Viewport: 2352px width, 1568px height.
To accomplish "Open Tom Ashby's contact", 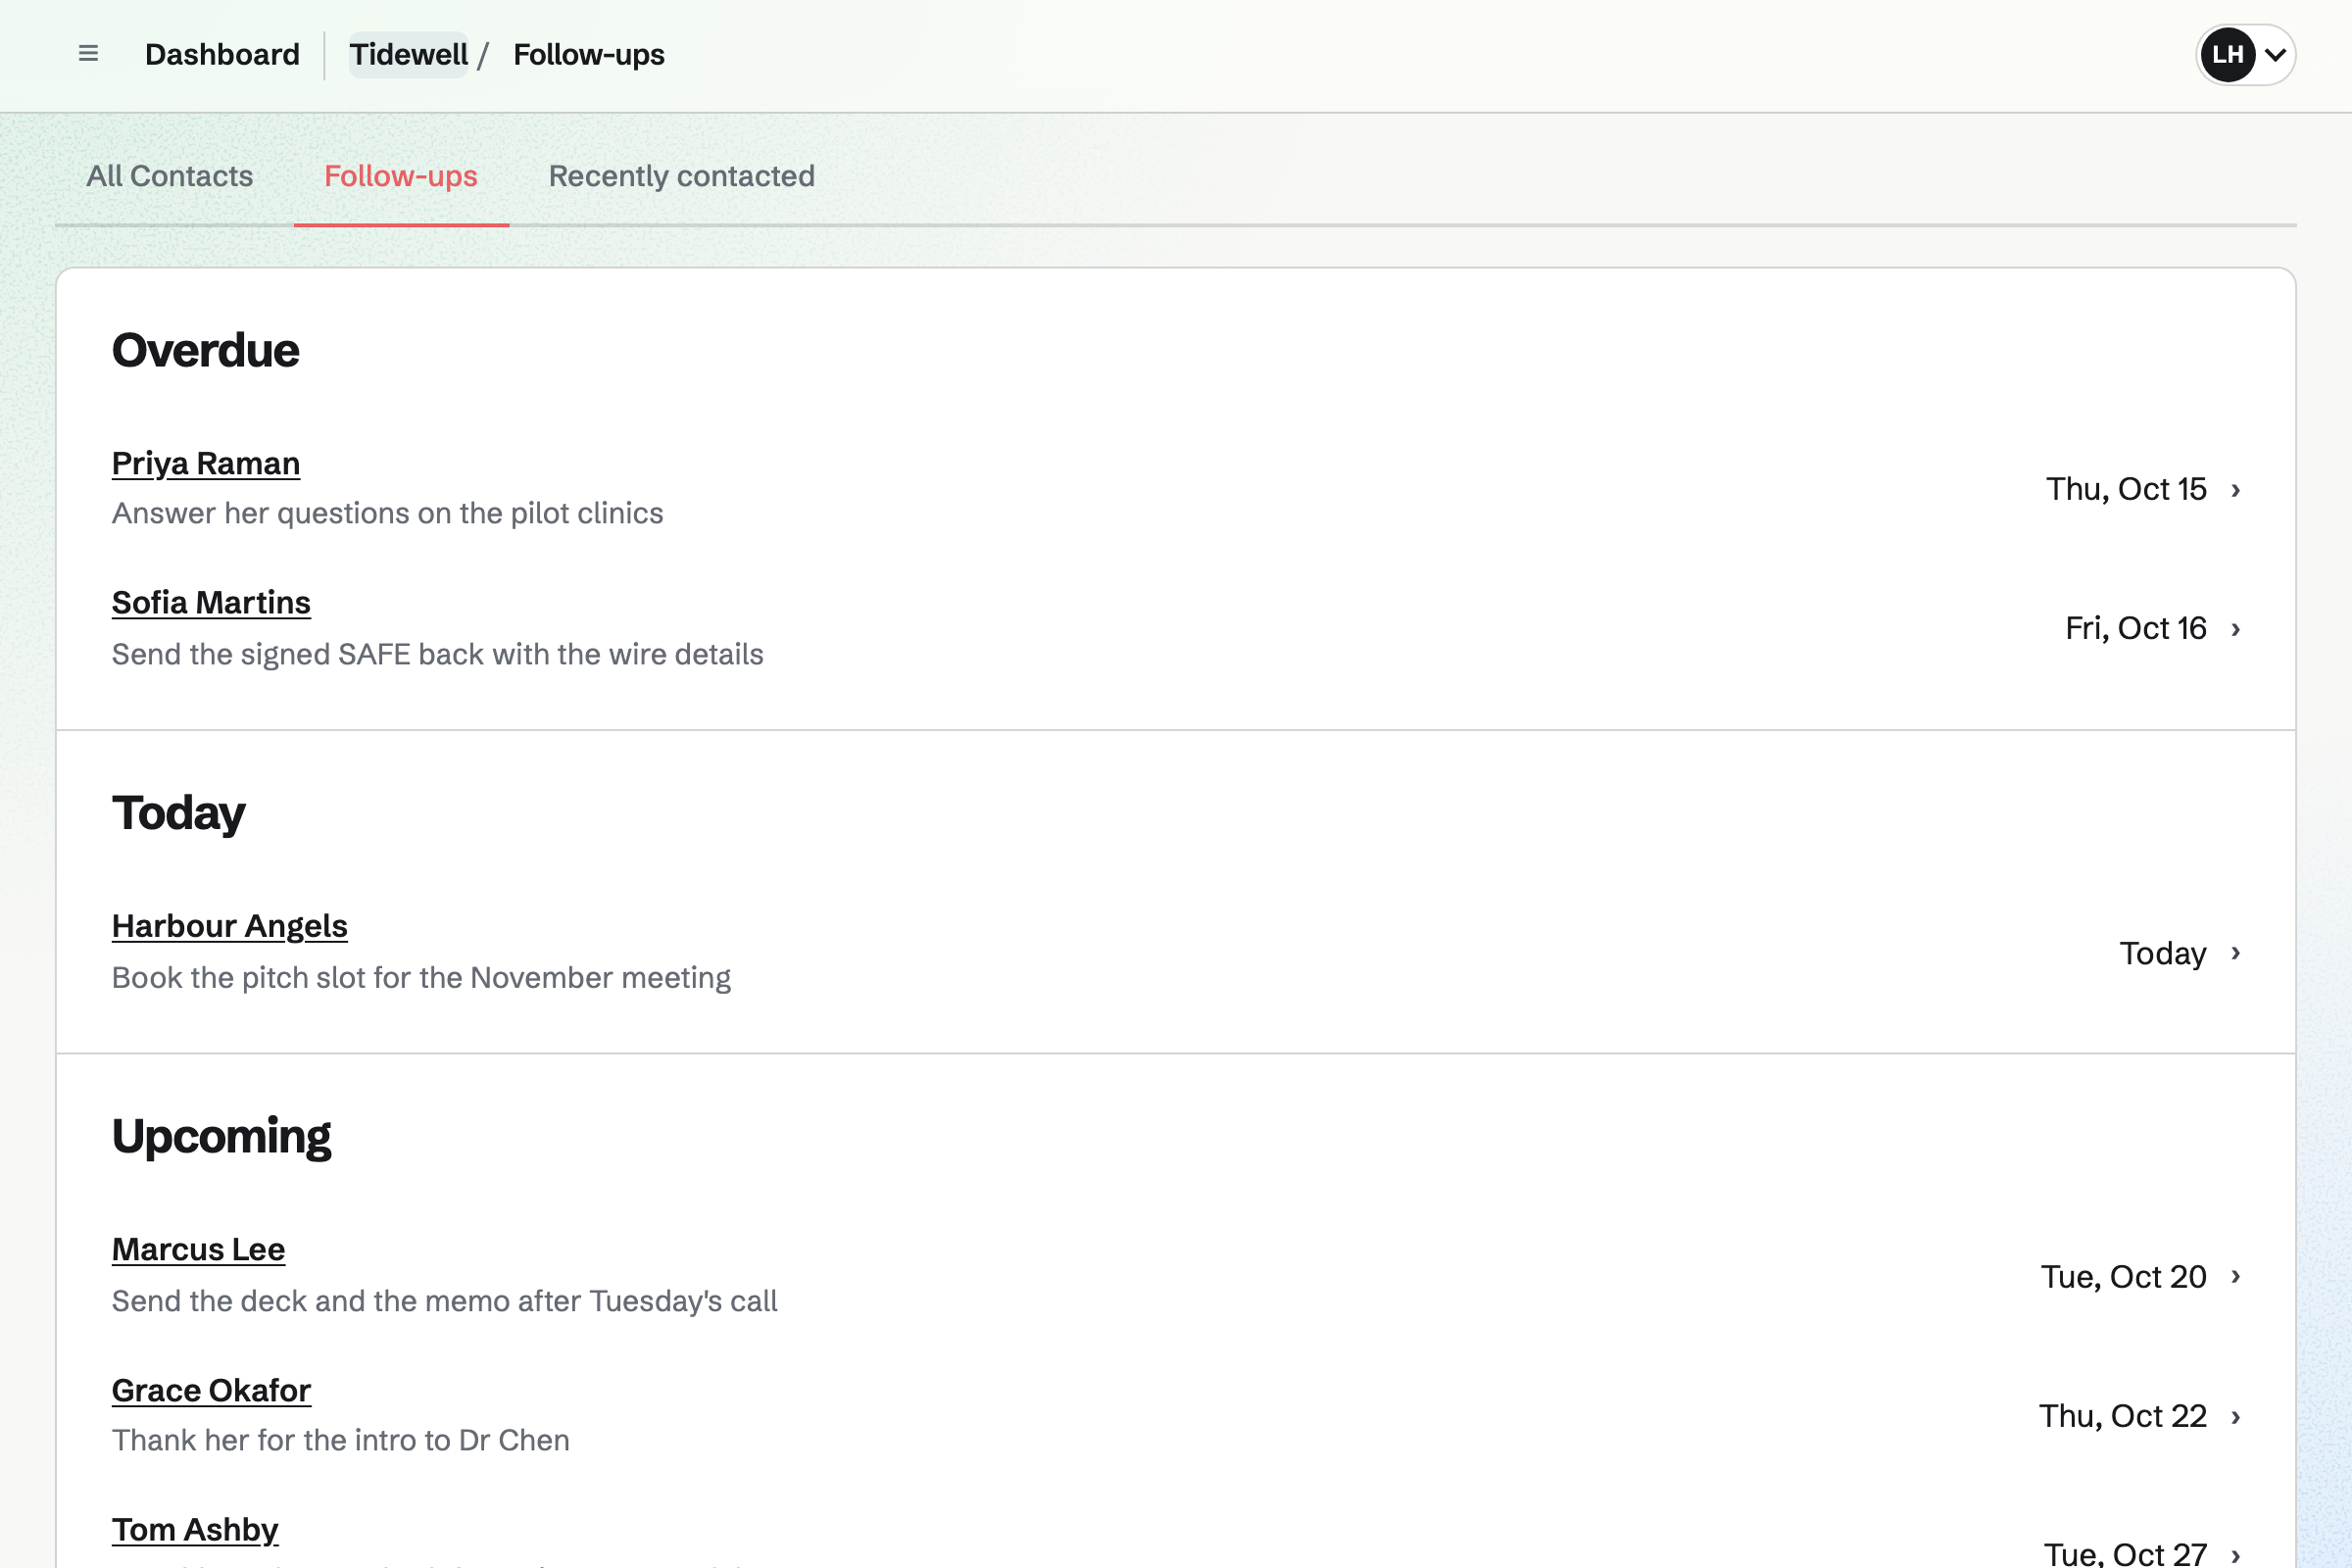I will click(195, 1530).
